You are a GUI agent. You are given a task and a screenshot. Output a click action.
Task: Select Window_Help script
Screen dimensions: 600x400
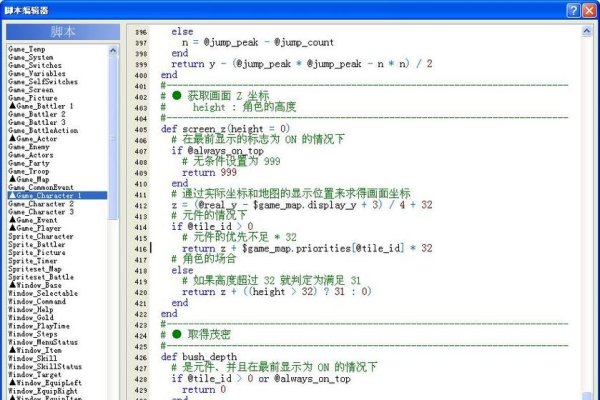point(31,309)
